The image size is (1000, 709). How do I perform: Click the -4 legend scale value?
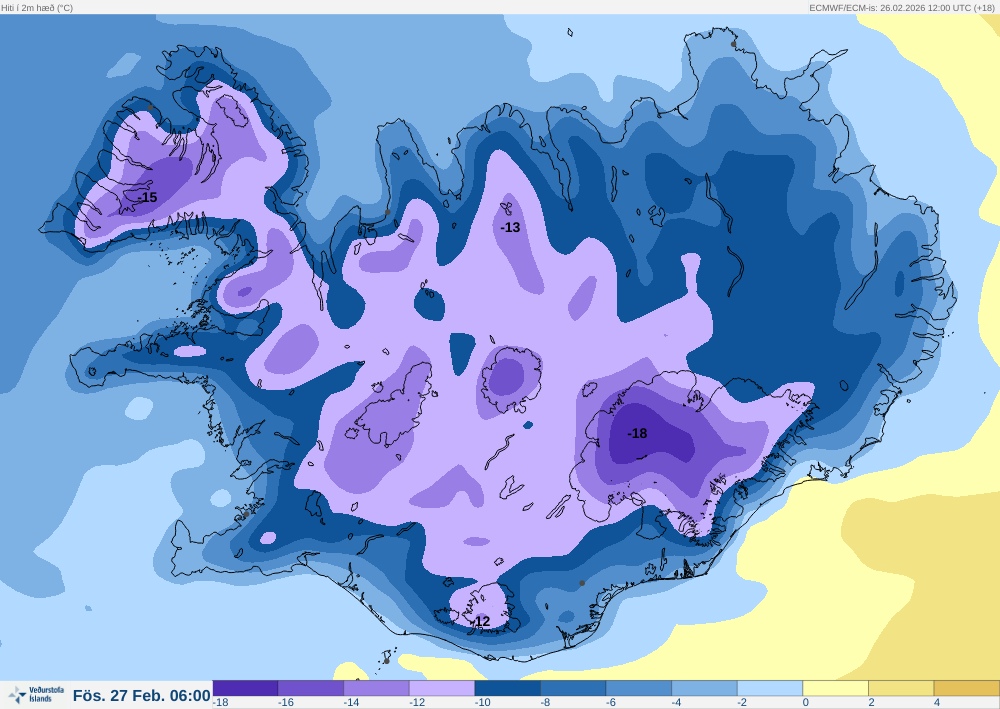[677, 703]
